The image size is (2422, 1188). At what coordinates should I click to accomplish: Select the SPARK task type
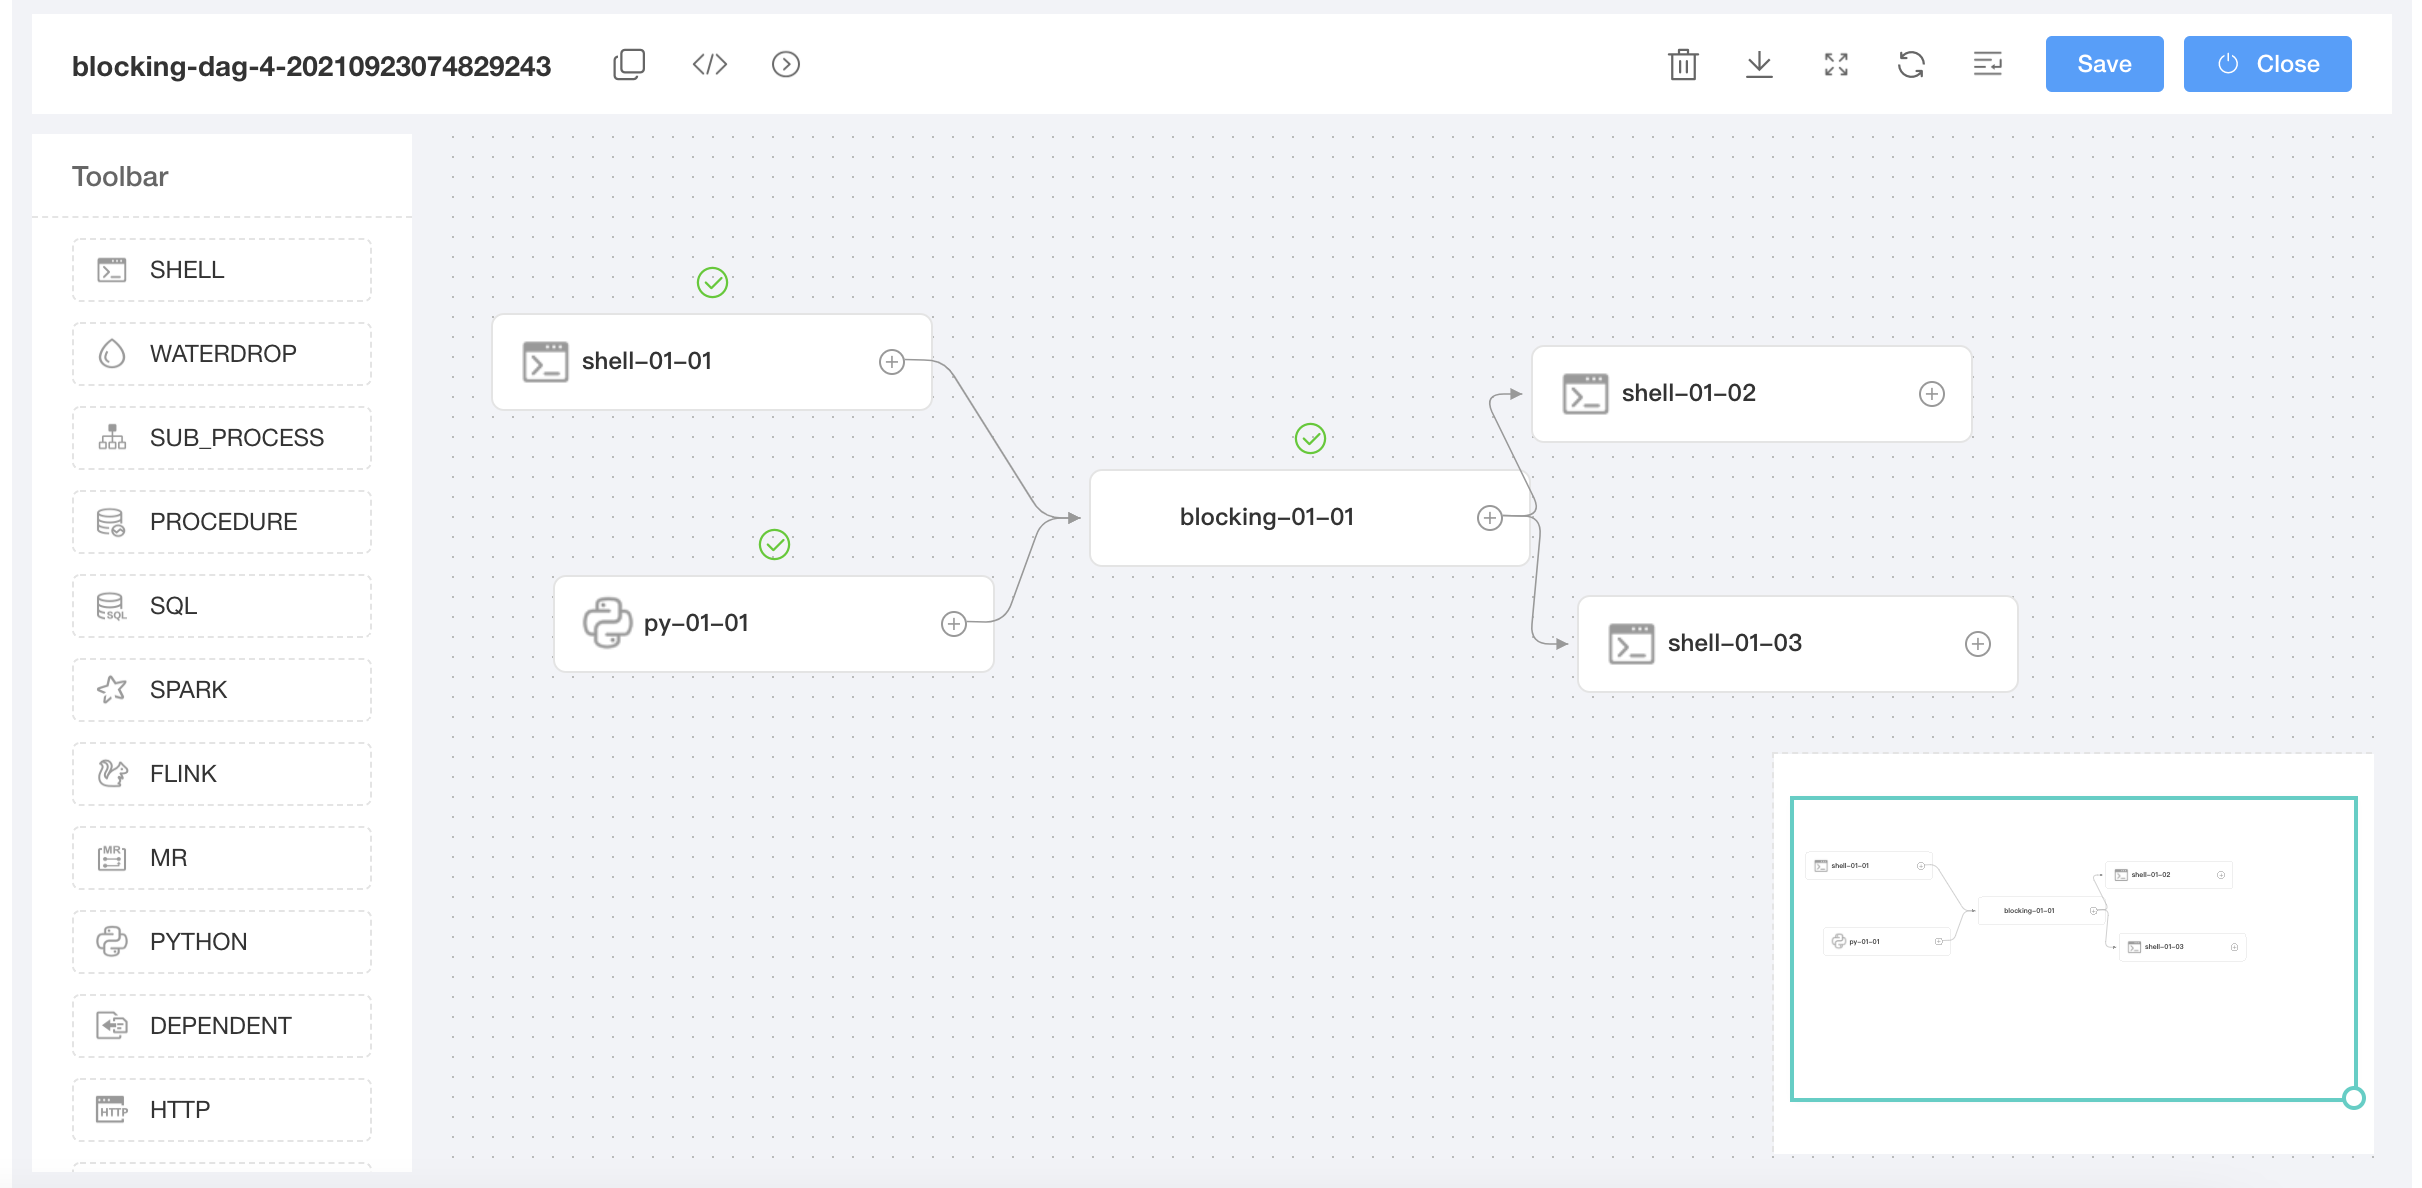(x=222, y=690)
